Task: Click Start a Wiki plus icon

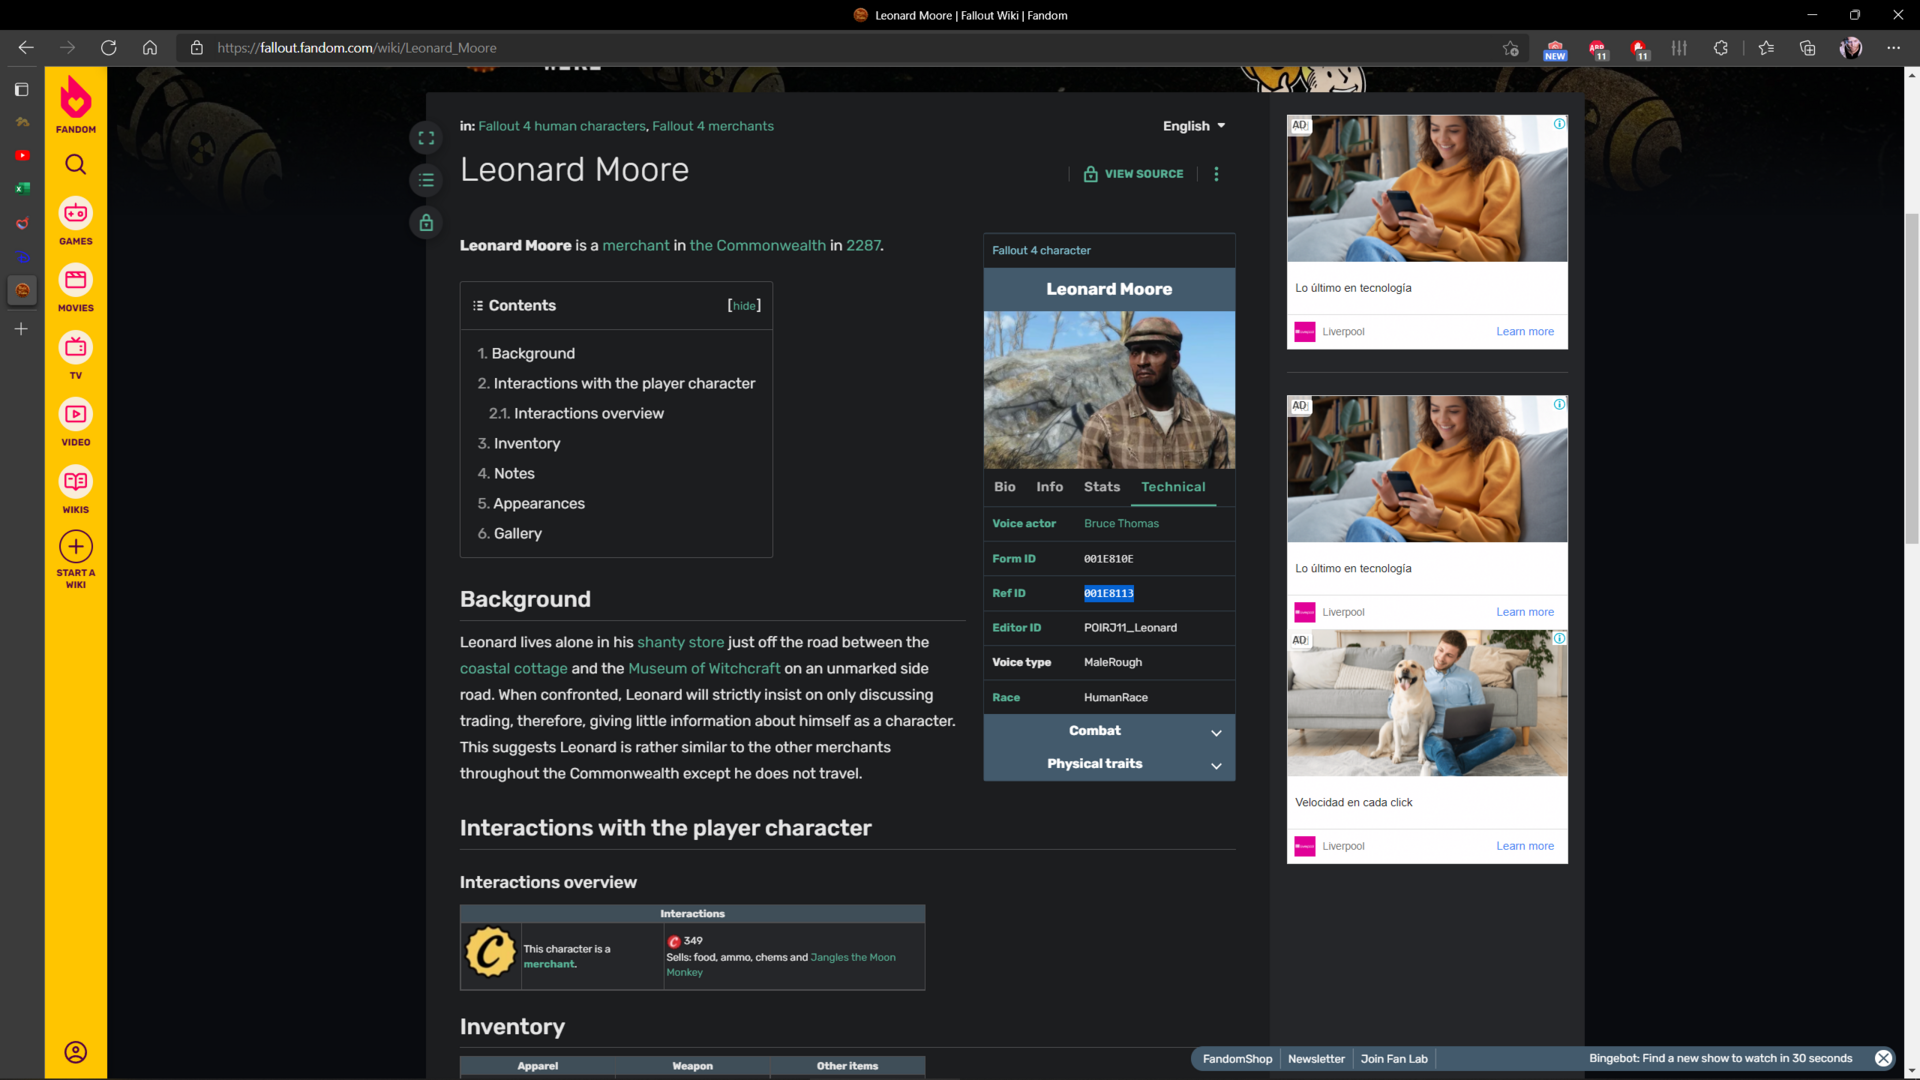Action: tap(76, 547)
